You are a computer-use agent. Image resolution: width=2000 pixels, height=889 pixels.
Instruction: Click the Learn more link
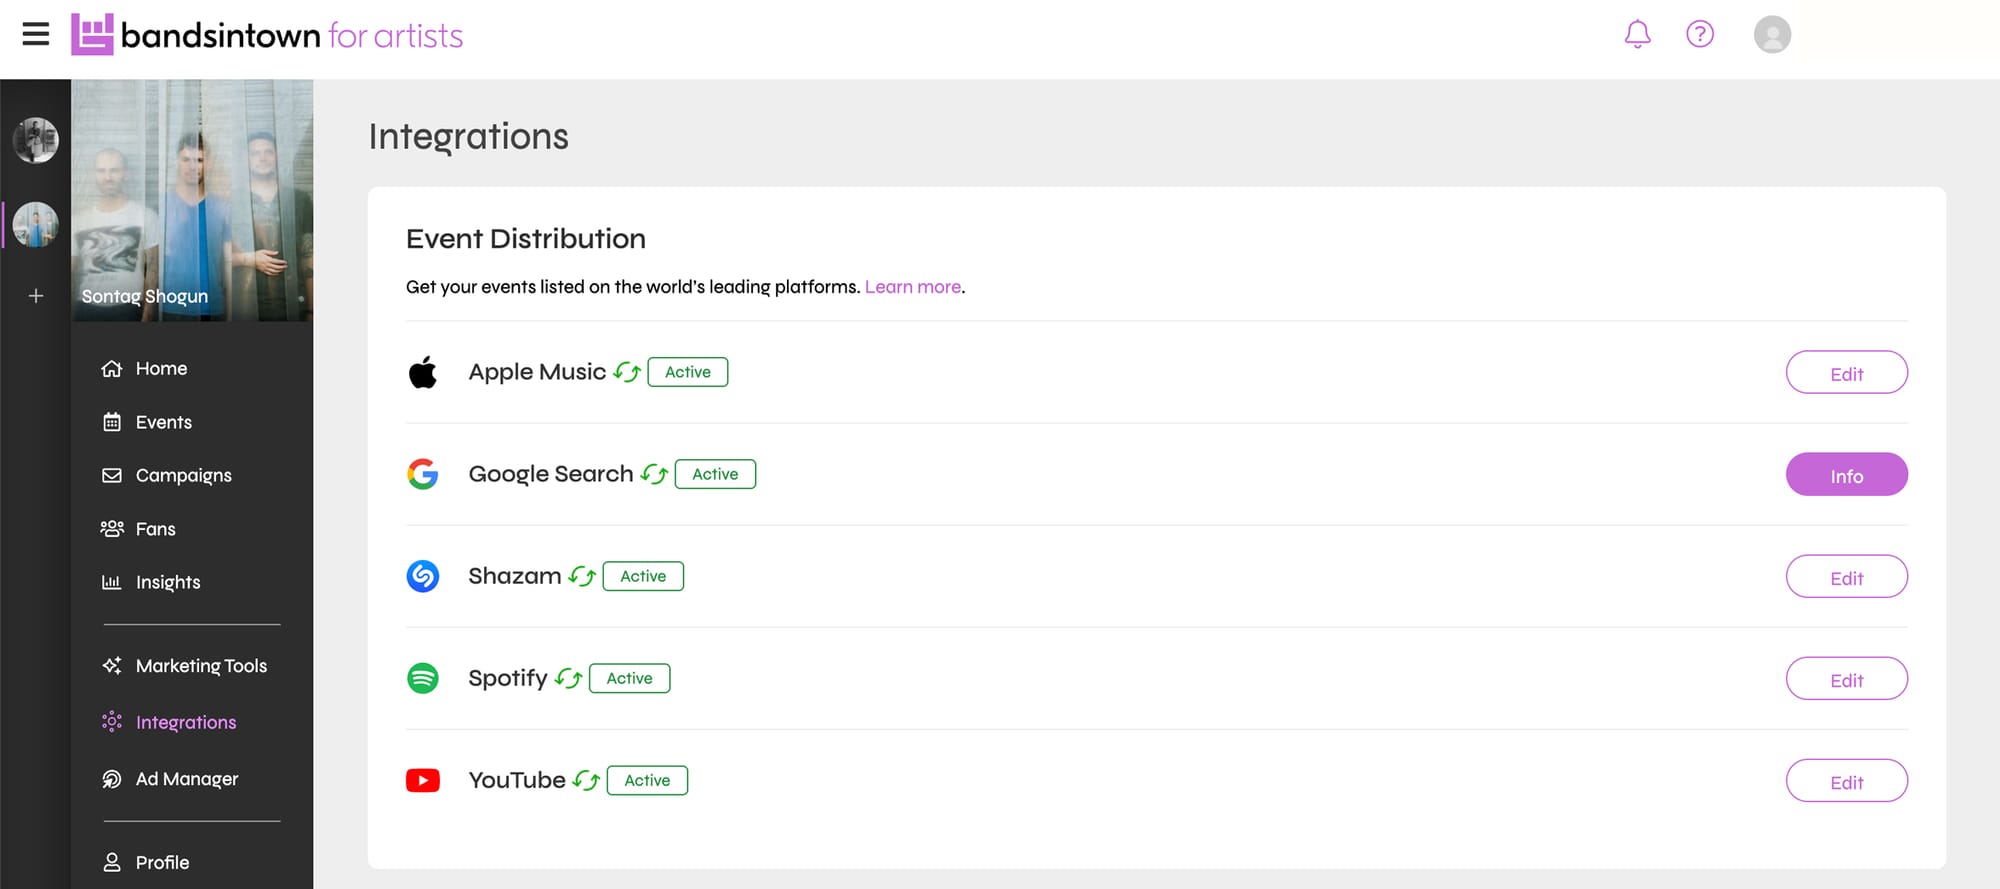tap(912, 287)
